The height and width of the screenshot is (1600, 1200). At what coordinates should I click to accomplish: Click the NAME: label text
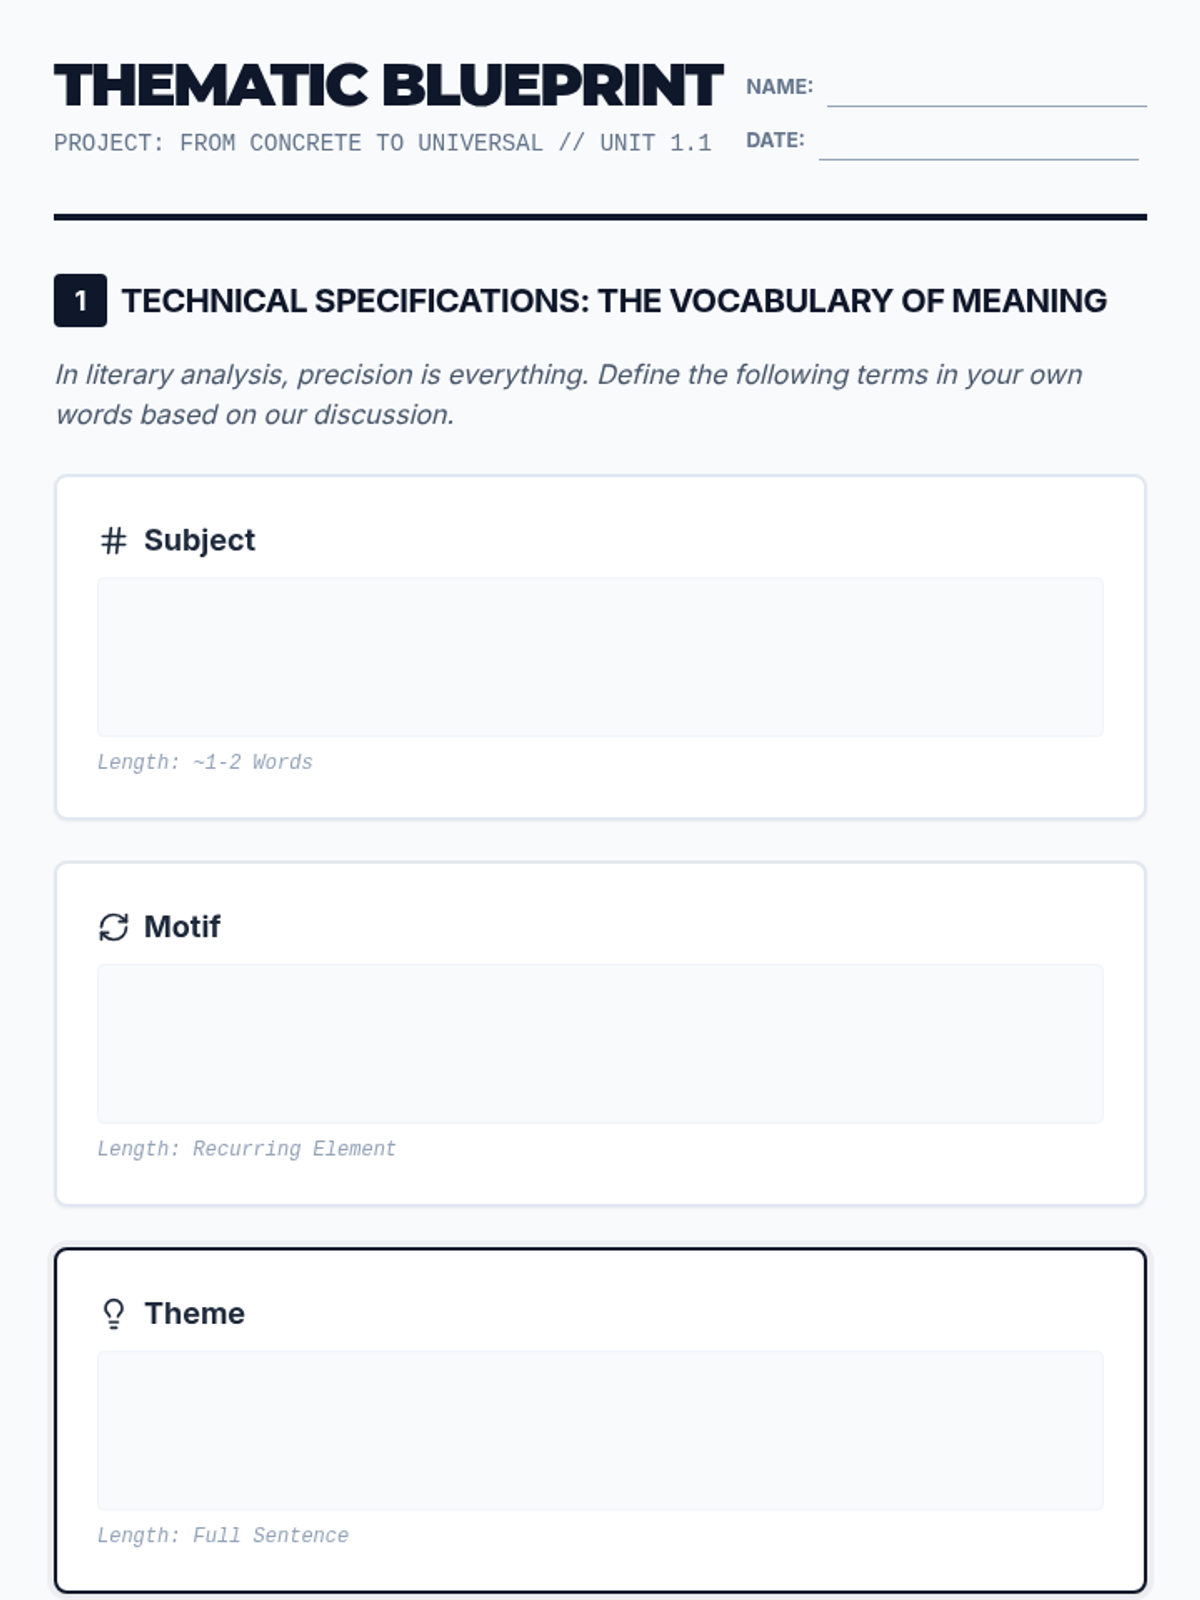coord(779,87)
